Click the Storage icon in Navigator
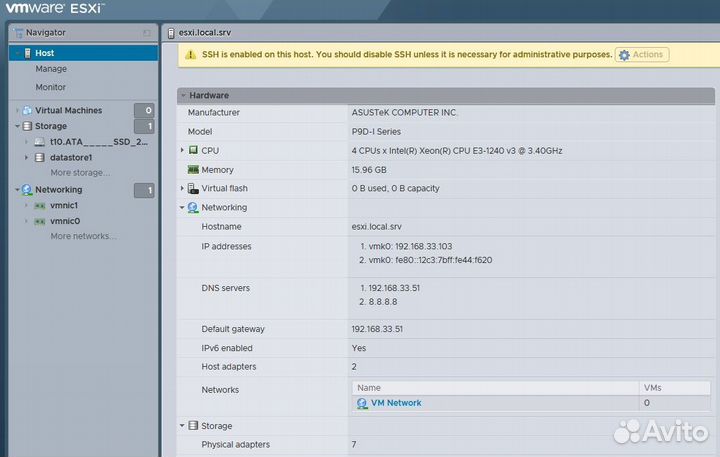720x457 pixels. pyautogui.click(x=28, y=126)
